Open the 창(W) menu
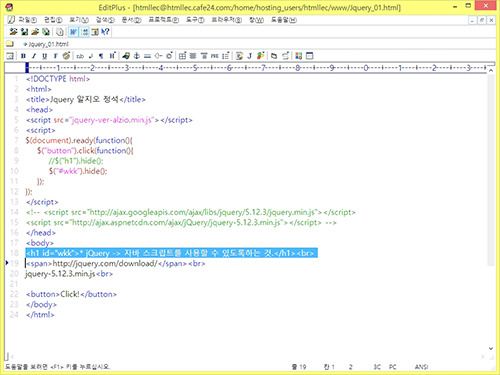500x375 pixels. (256, 20)
